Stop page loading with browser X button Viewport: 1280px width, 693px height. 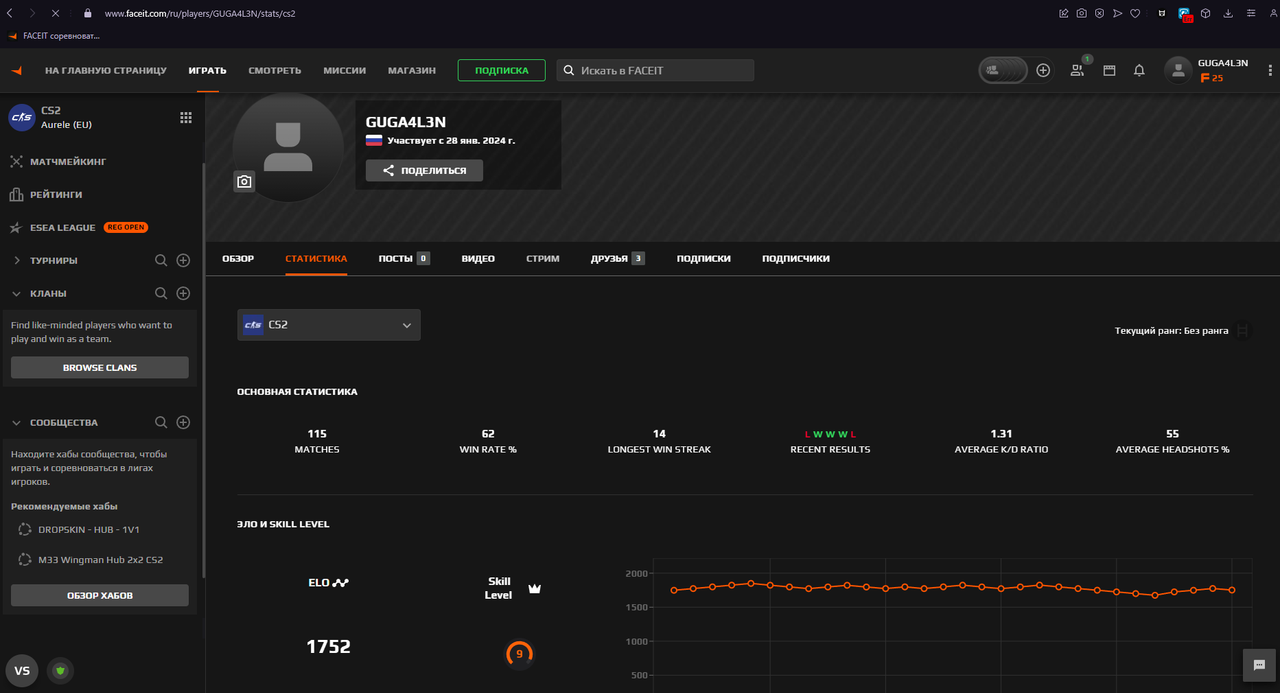tap(54, 14)
